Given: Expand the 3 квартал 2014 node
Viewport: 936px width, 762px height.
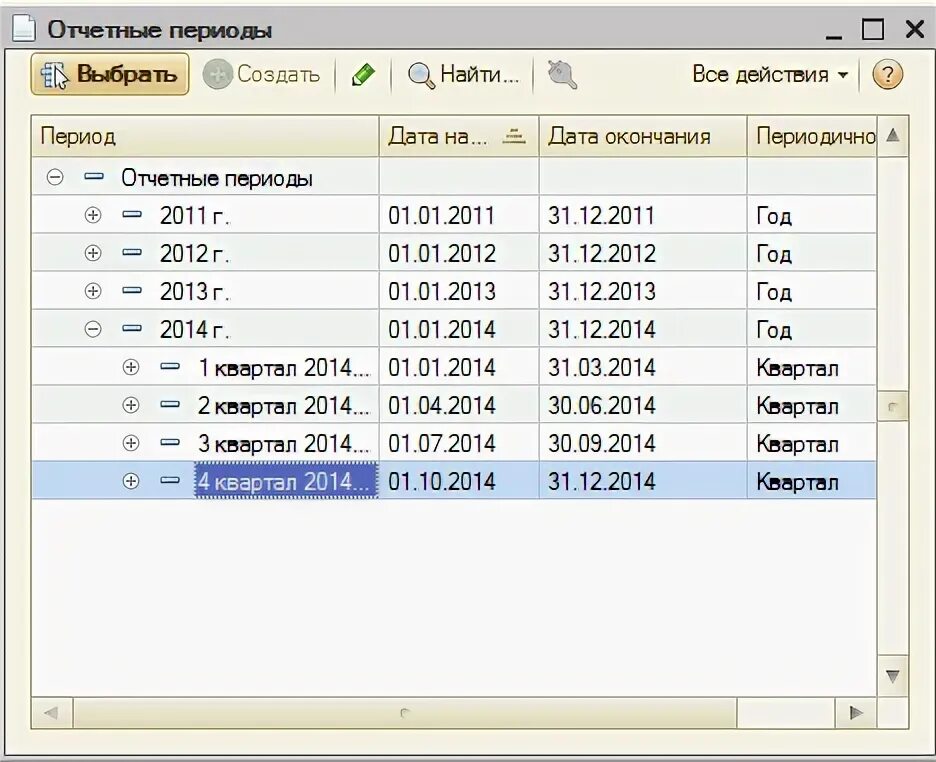Looking at the screenshot, I should [x=131, y=443].
